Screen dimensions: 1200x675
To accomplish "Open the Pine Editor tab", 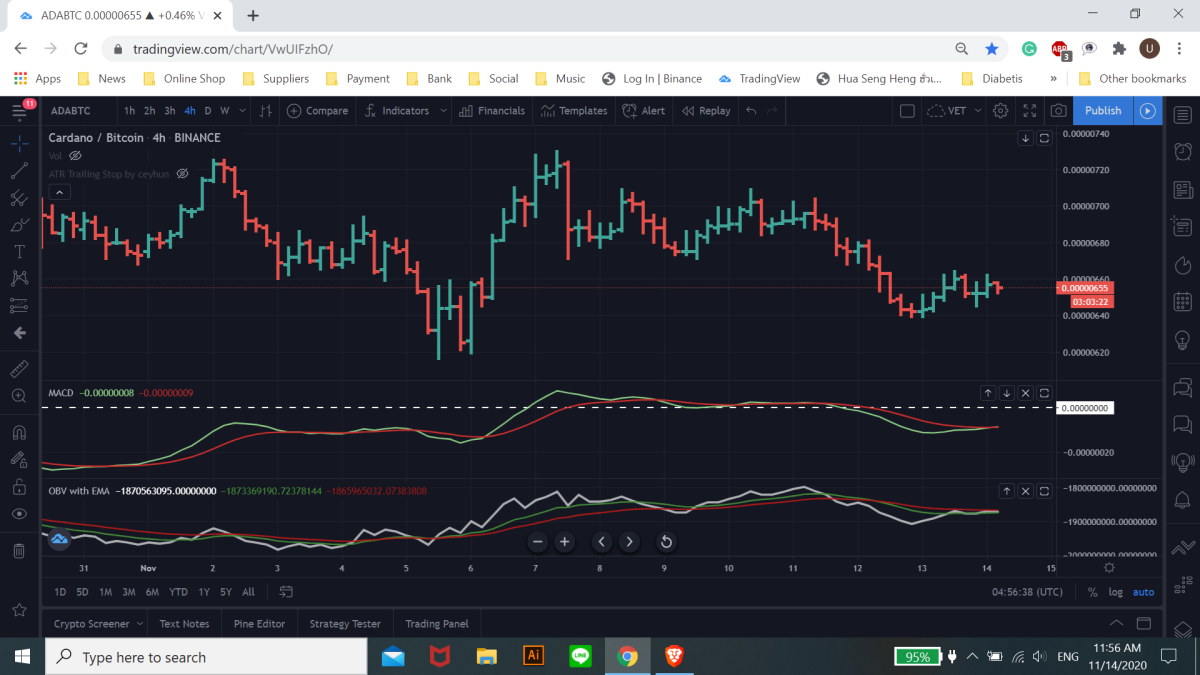I will pyautogui.click(x=259, y=624).
